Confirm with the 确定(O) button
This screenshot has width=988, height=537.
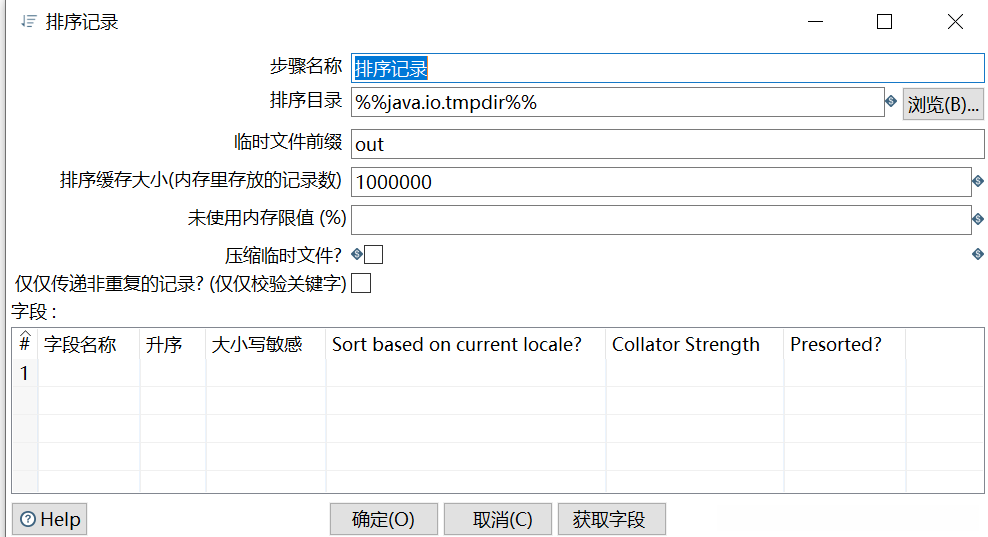383,520
